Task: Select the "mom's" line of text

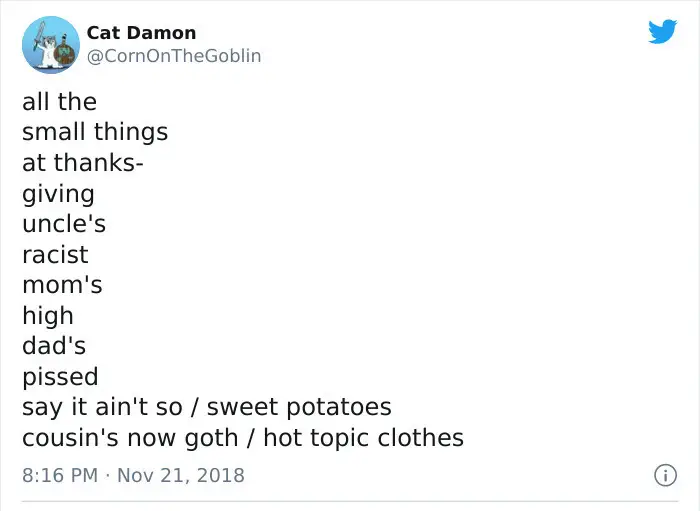Action: pos(62,285)
